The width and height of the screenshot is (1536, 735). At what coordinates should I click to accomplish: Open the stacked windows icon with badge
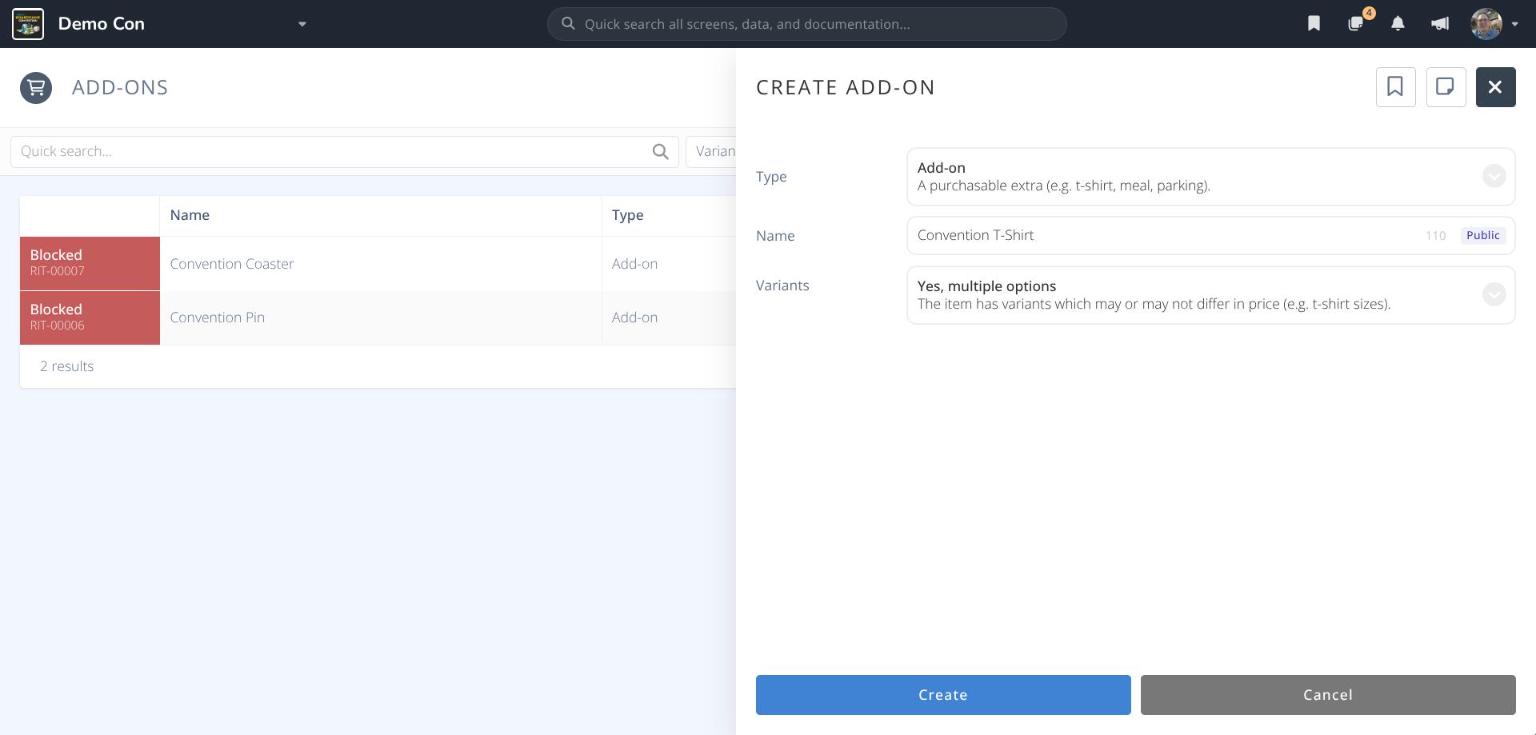1357,23
